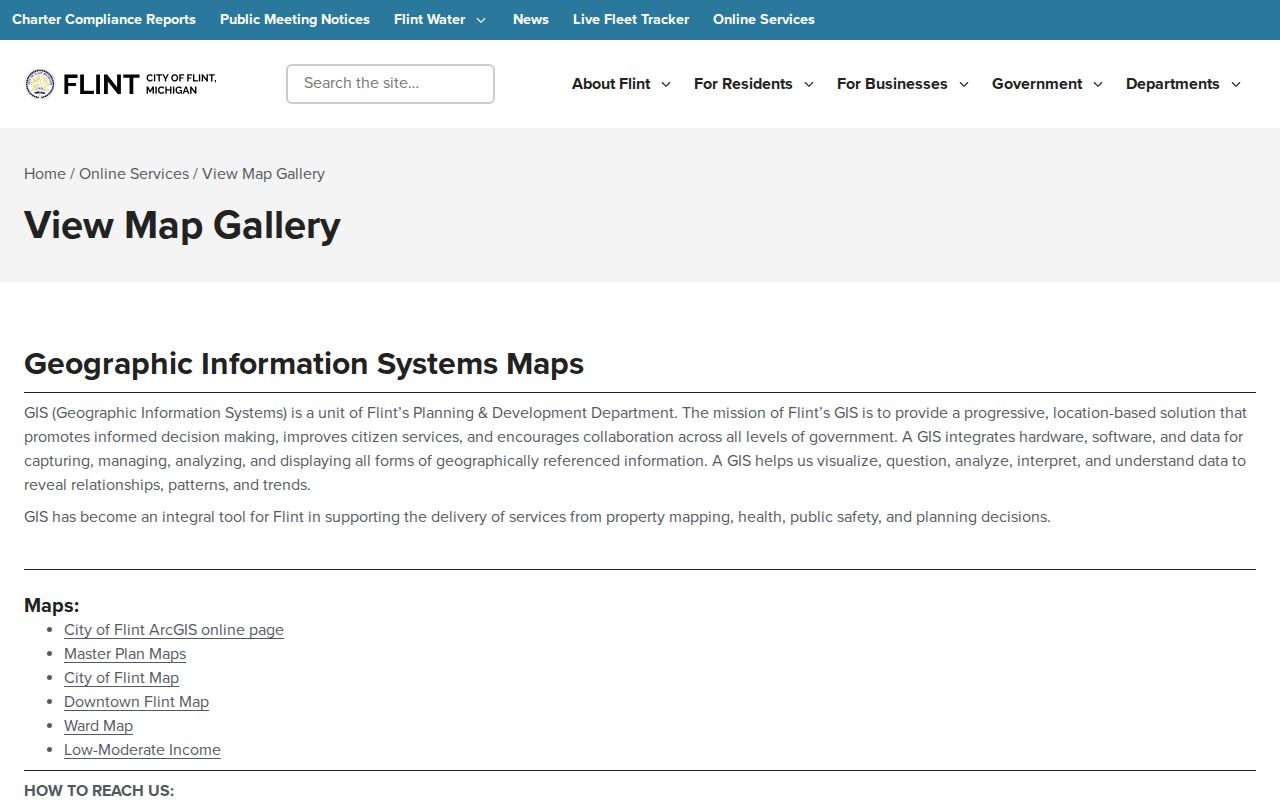Click the Home breadcrumb link
1280x800 pixels.
45,174
